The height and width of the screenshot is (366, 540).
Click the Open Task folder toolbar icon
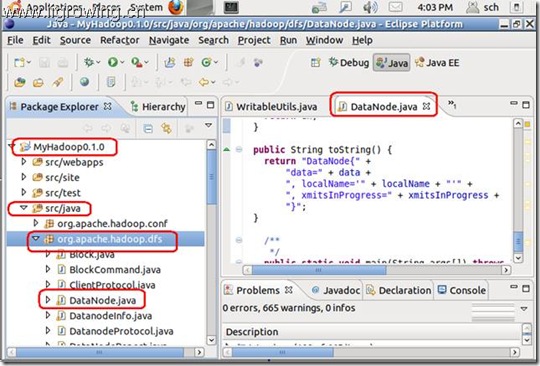tap(38, 82)
